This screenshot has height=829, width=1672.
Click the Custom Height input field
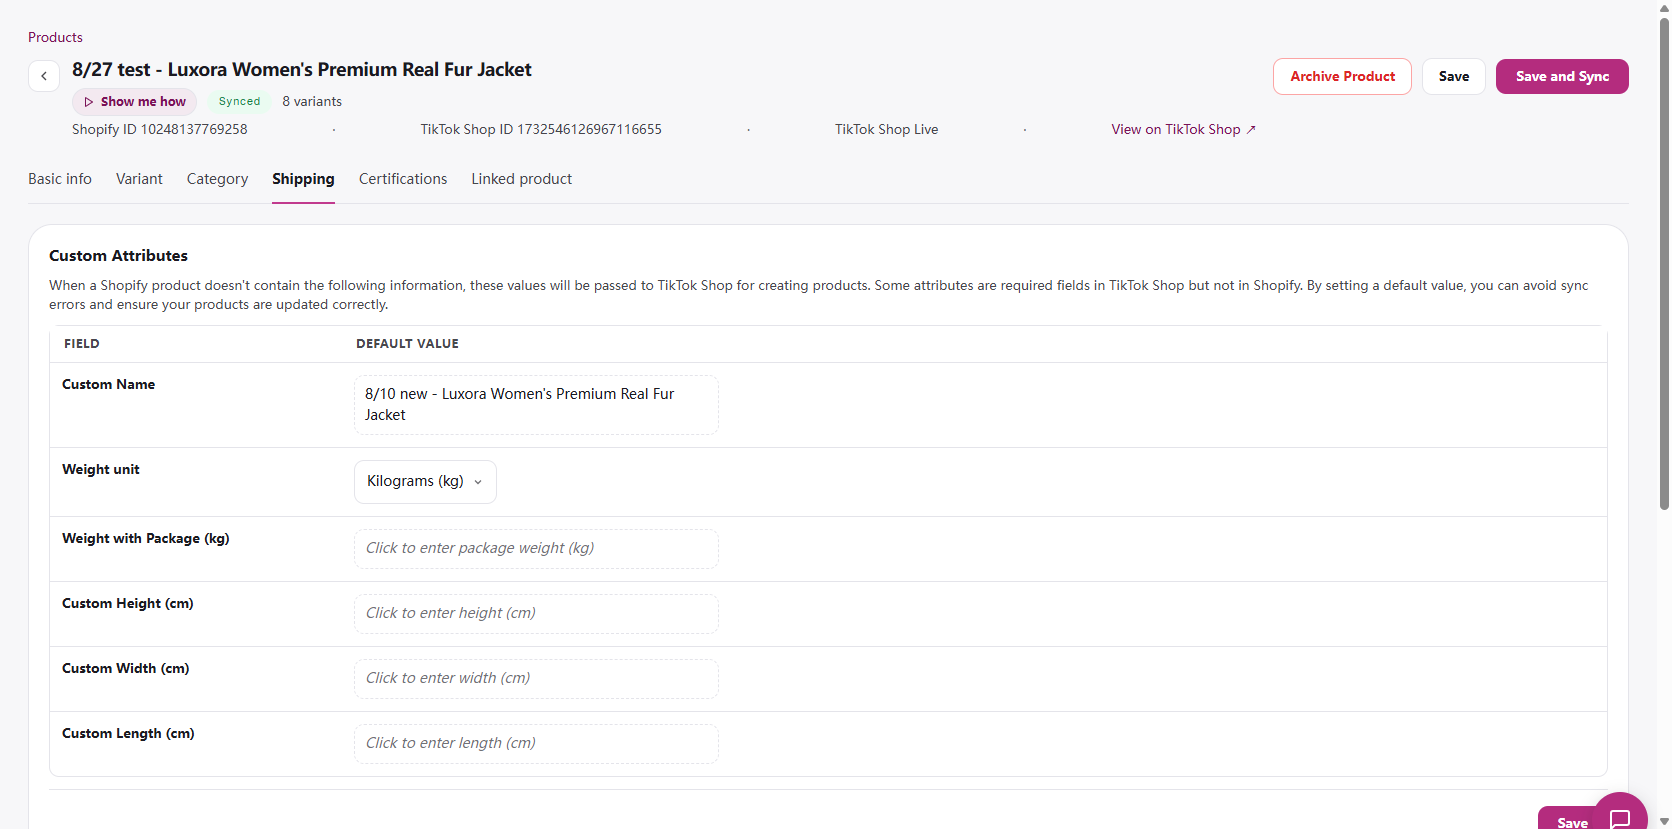point(536,614)
